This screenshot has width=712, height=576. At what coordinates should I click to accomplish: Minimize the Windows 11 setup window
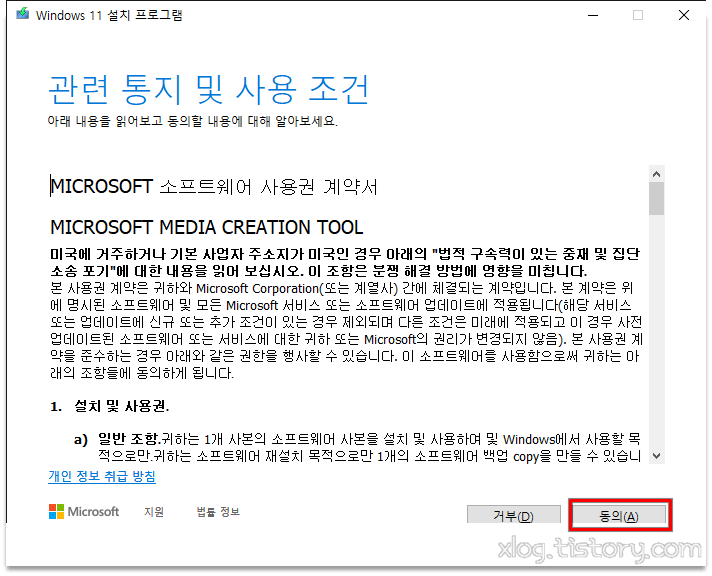[593, 15]
